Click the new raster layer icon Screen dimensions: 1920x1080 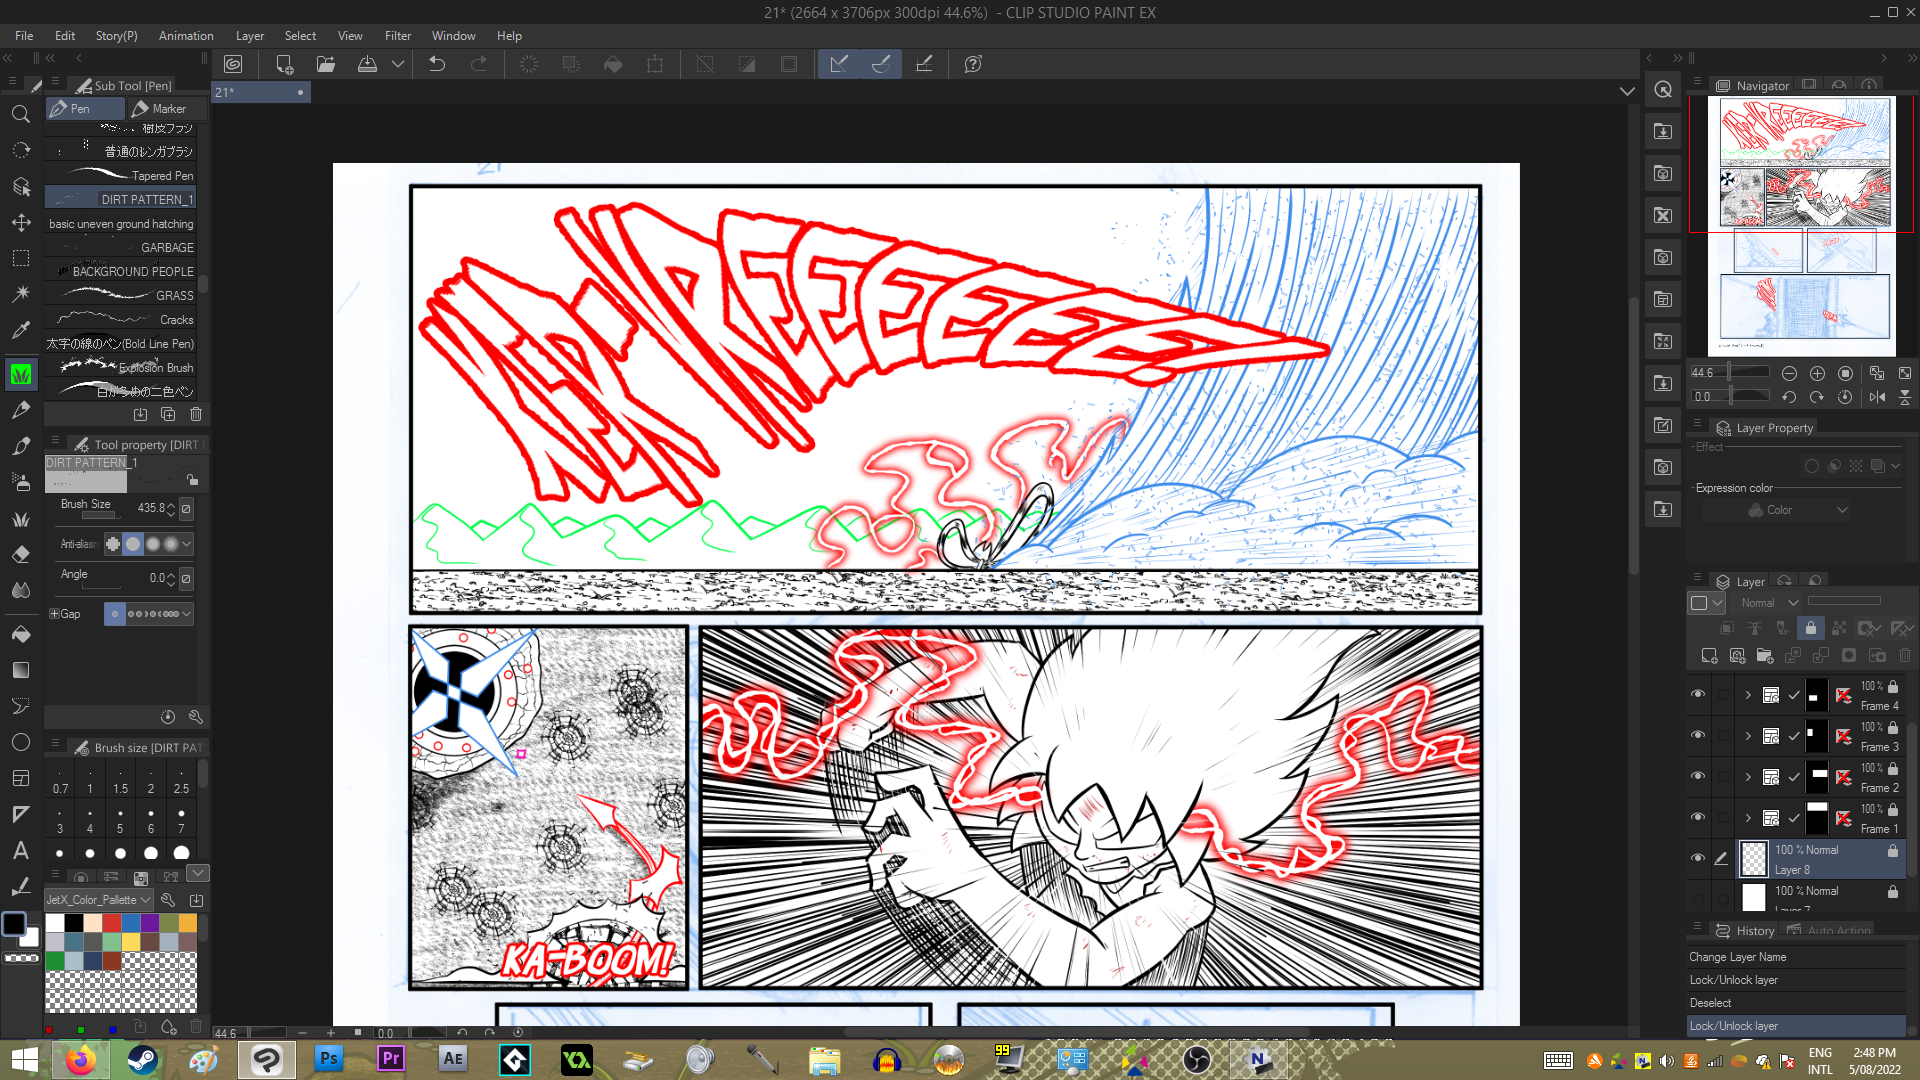pyautogui.click(x=1709, y=656)
